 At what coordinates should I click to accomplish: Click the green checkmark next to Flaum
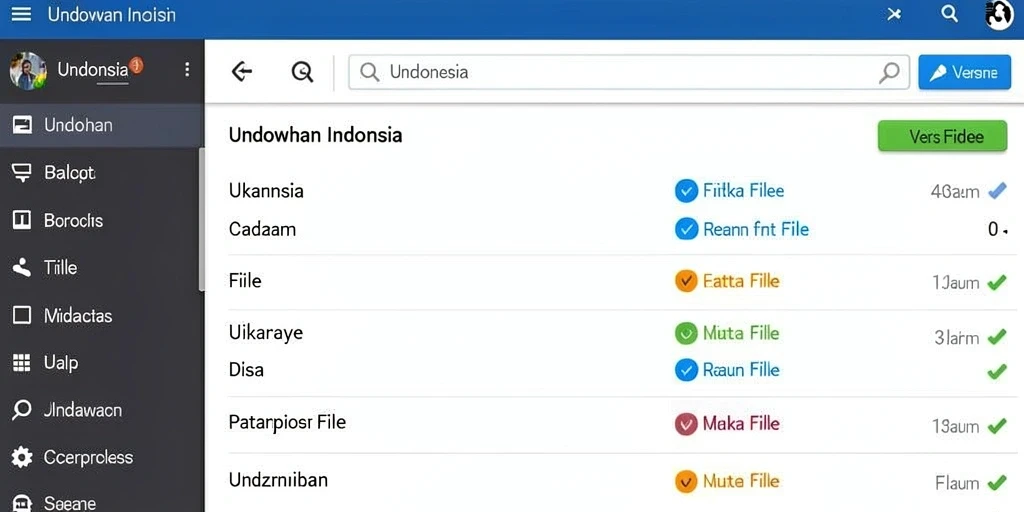coord(997,483)
